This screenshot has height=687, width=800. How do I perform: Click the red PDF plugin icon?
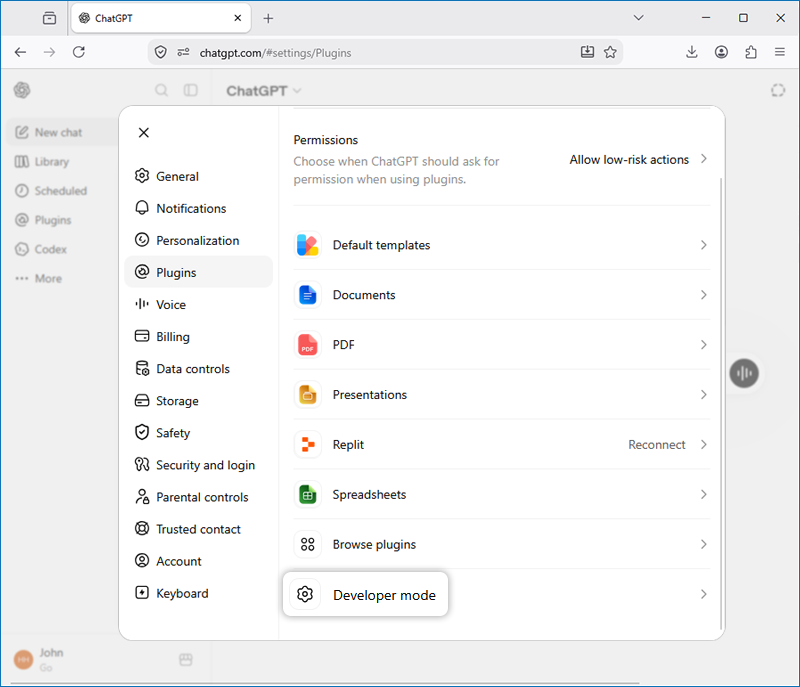308,345
